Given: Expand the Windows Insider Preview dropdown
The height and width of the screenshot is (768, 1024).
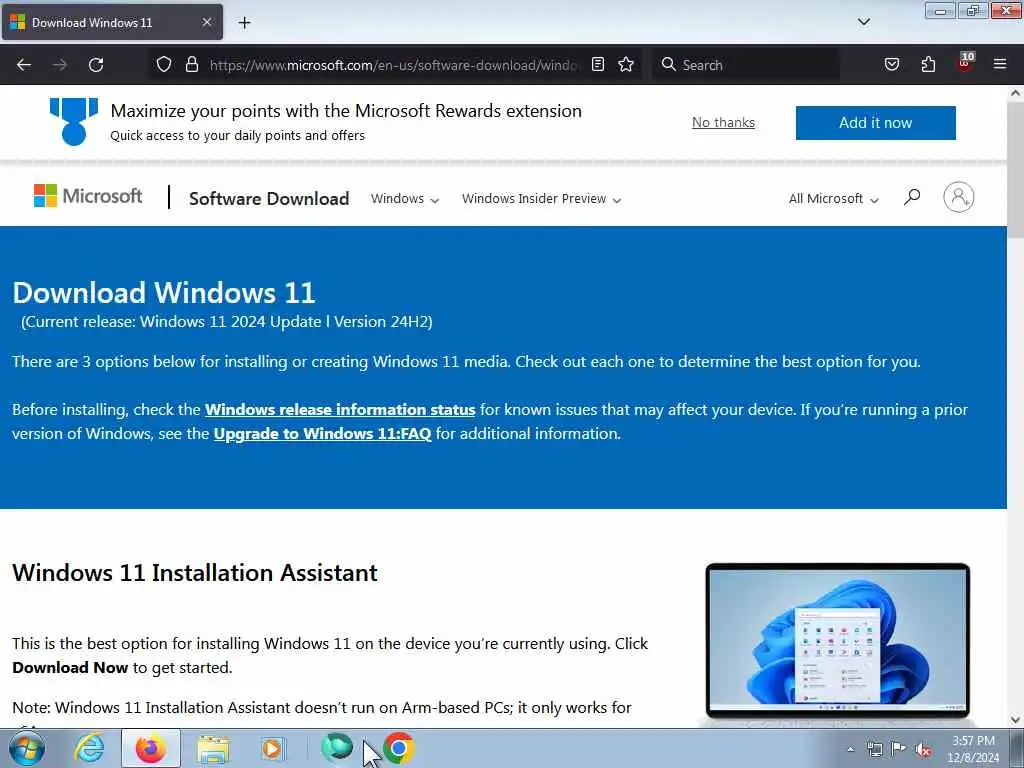Looking at the screenshot, I should pyautogui.click(x=541, y=199).
